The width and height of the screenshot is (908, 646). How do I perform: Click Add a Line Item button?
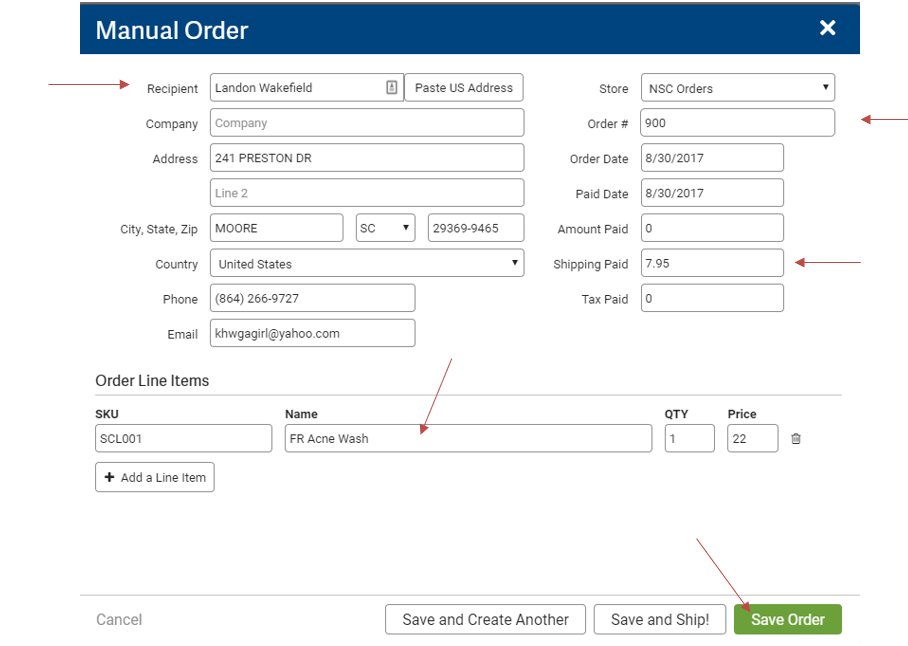pos(155,477)
